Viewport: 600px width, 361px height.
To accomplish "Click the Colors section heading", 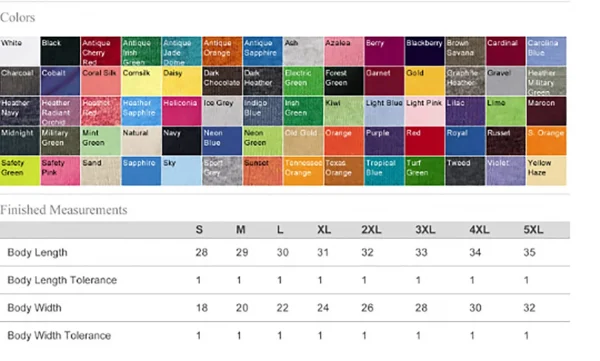I will 18,18.
